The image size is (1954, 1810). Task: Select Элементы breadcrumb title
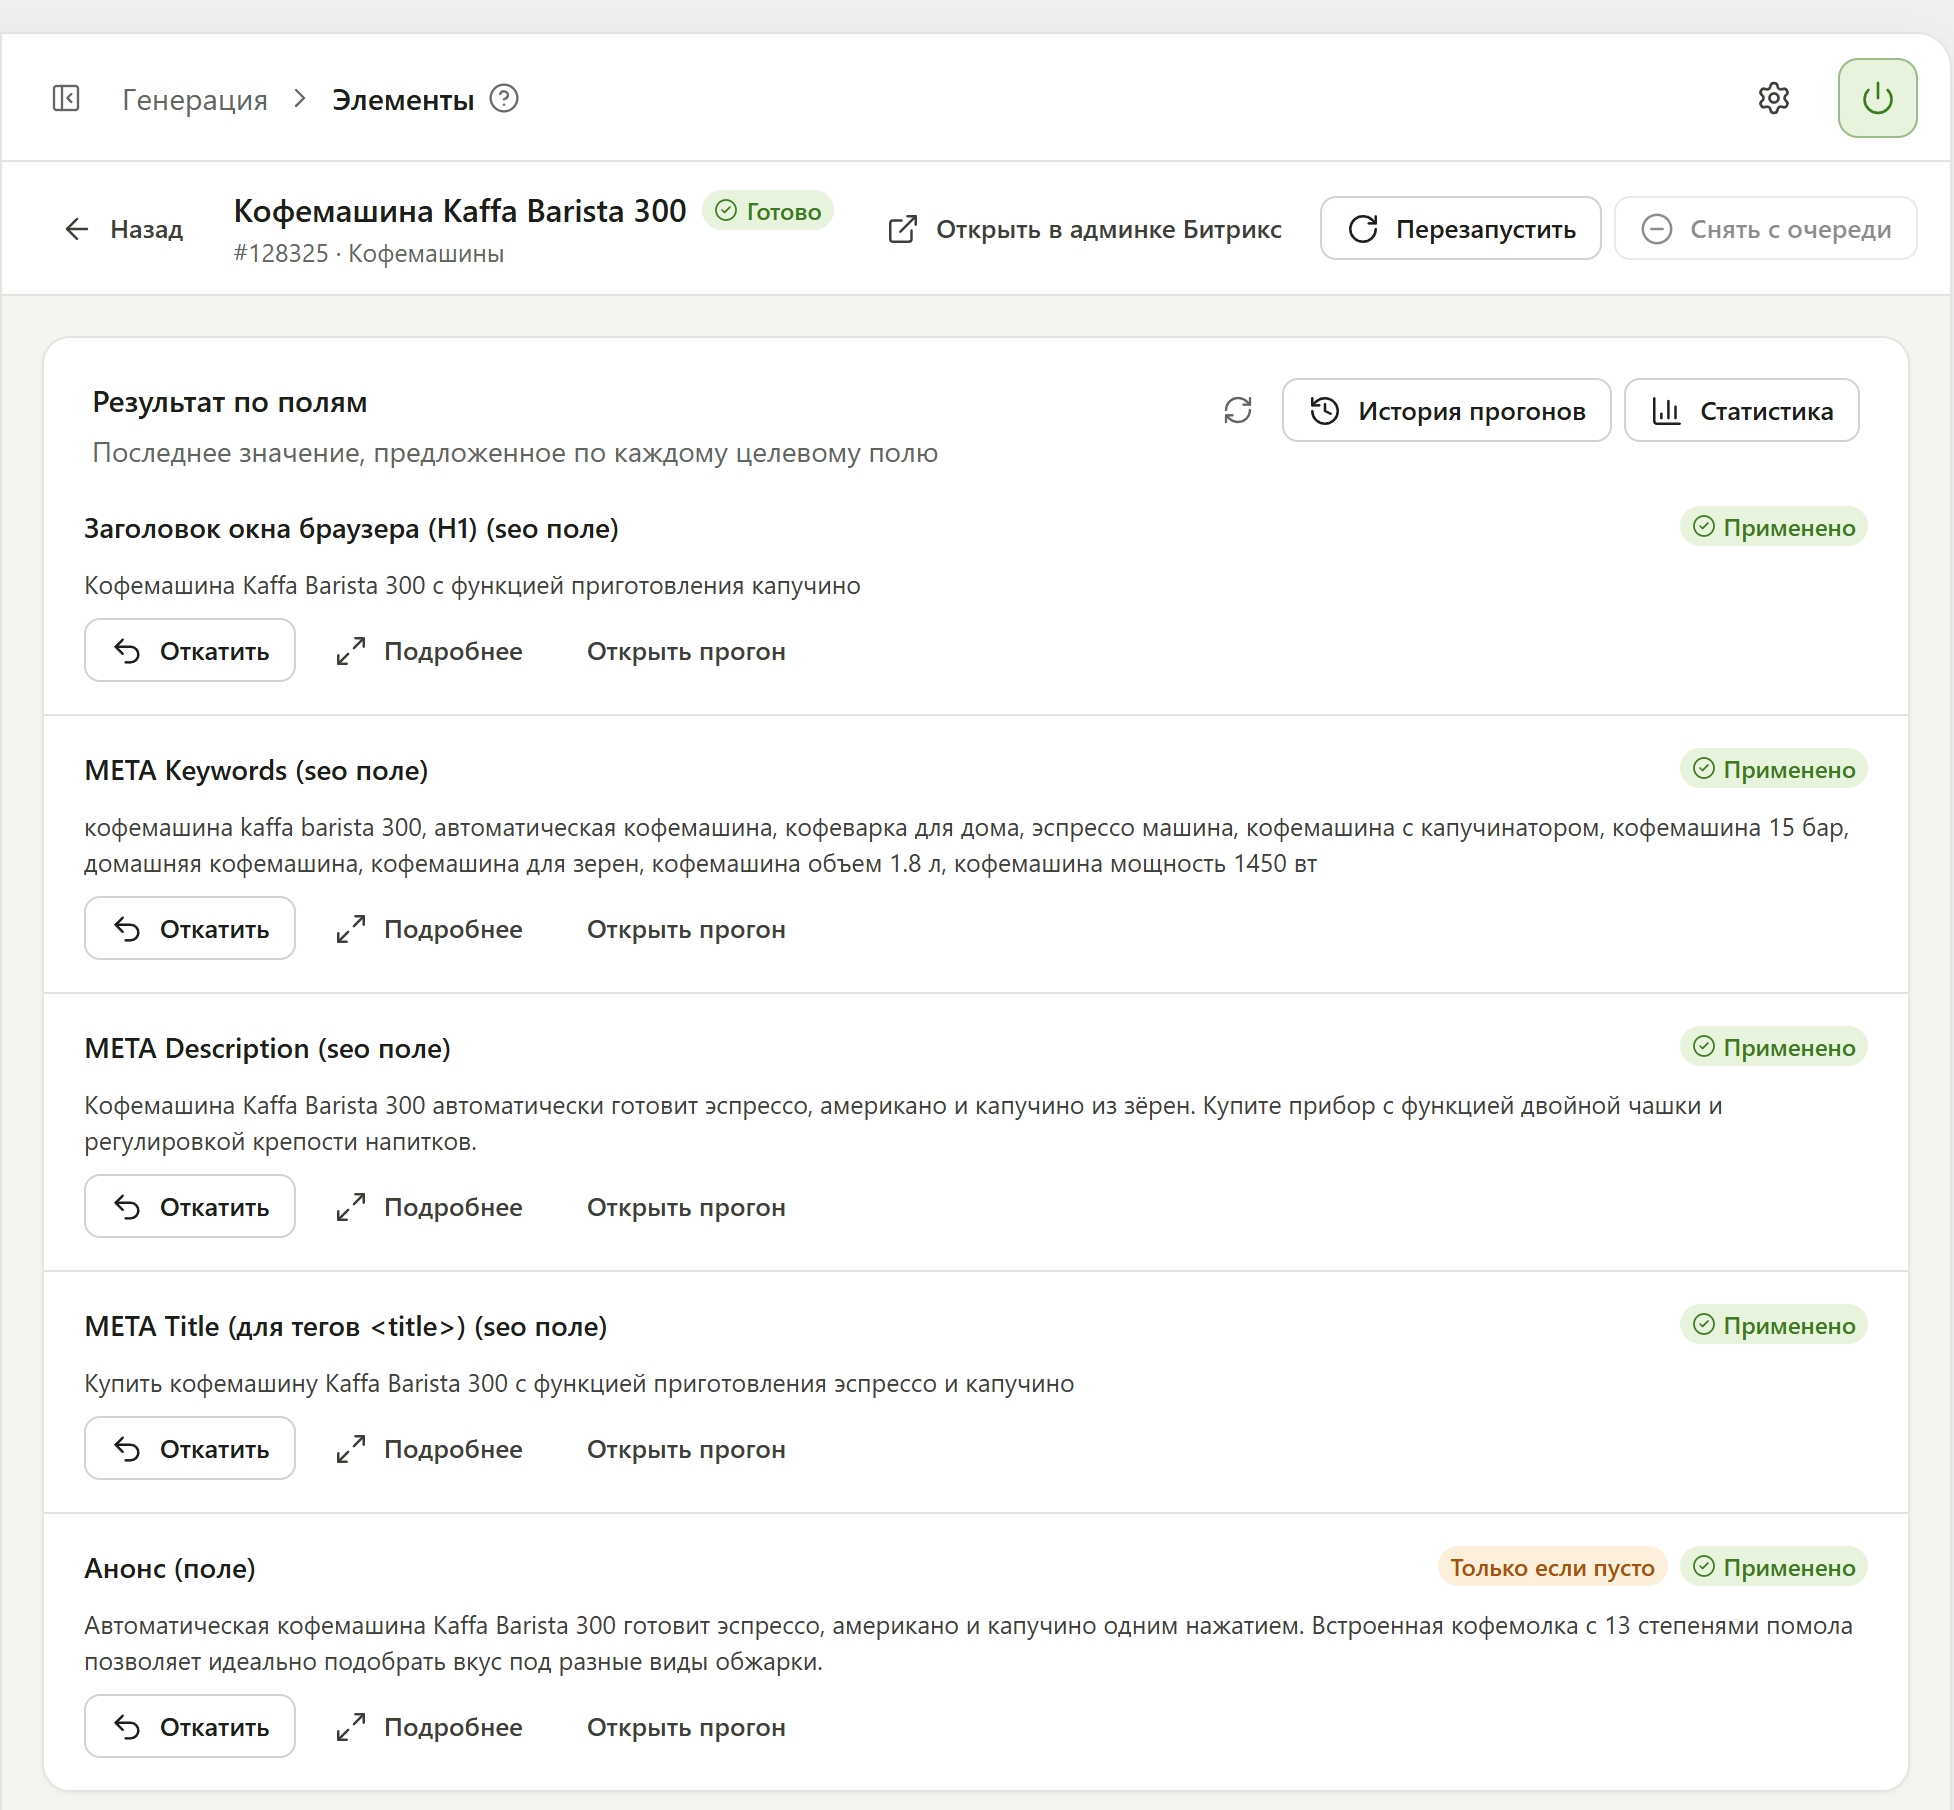pos(403,100)
